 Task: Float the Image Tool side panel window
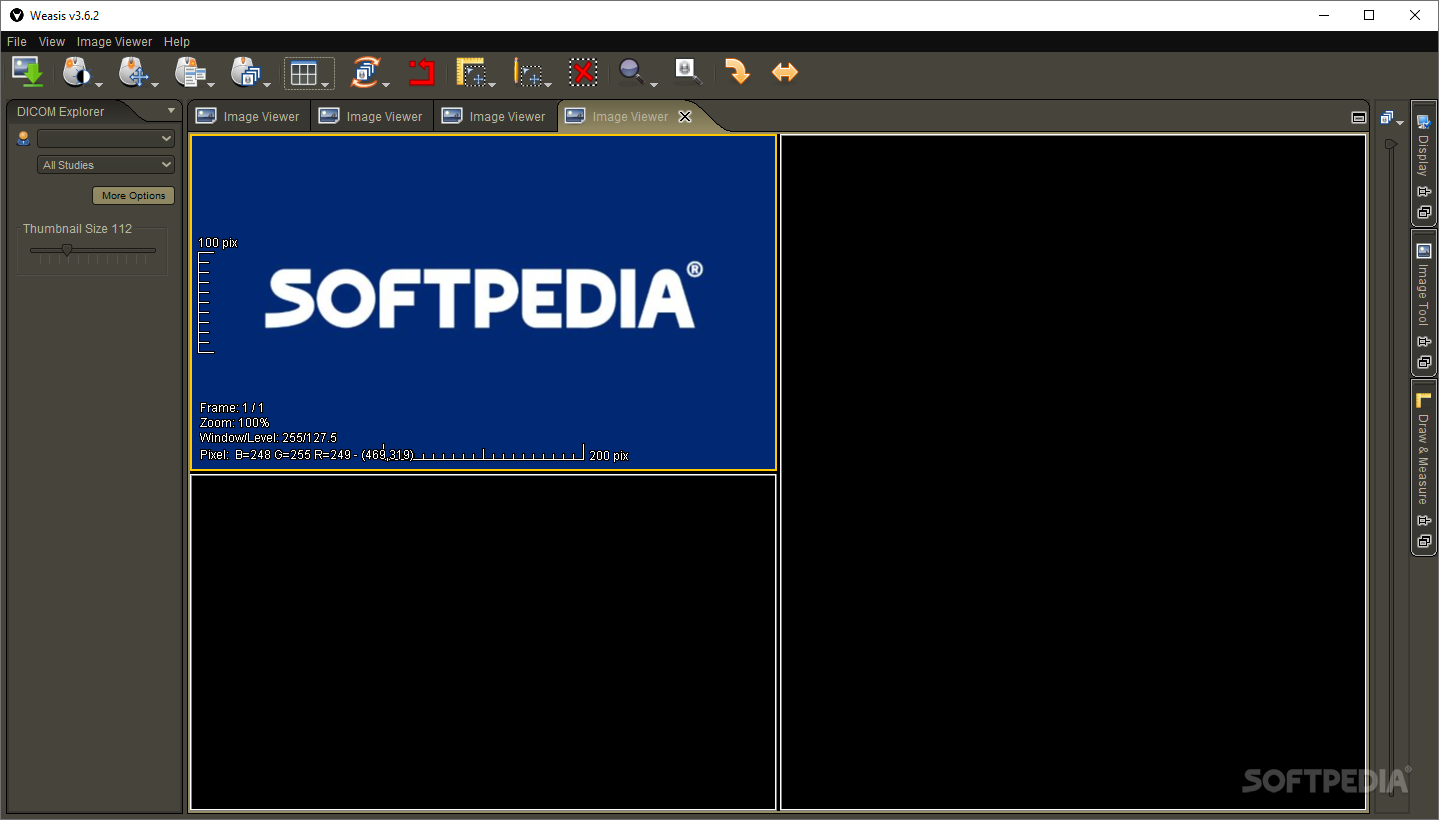pos(1424,362)
